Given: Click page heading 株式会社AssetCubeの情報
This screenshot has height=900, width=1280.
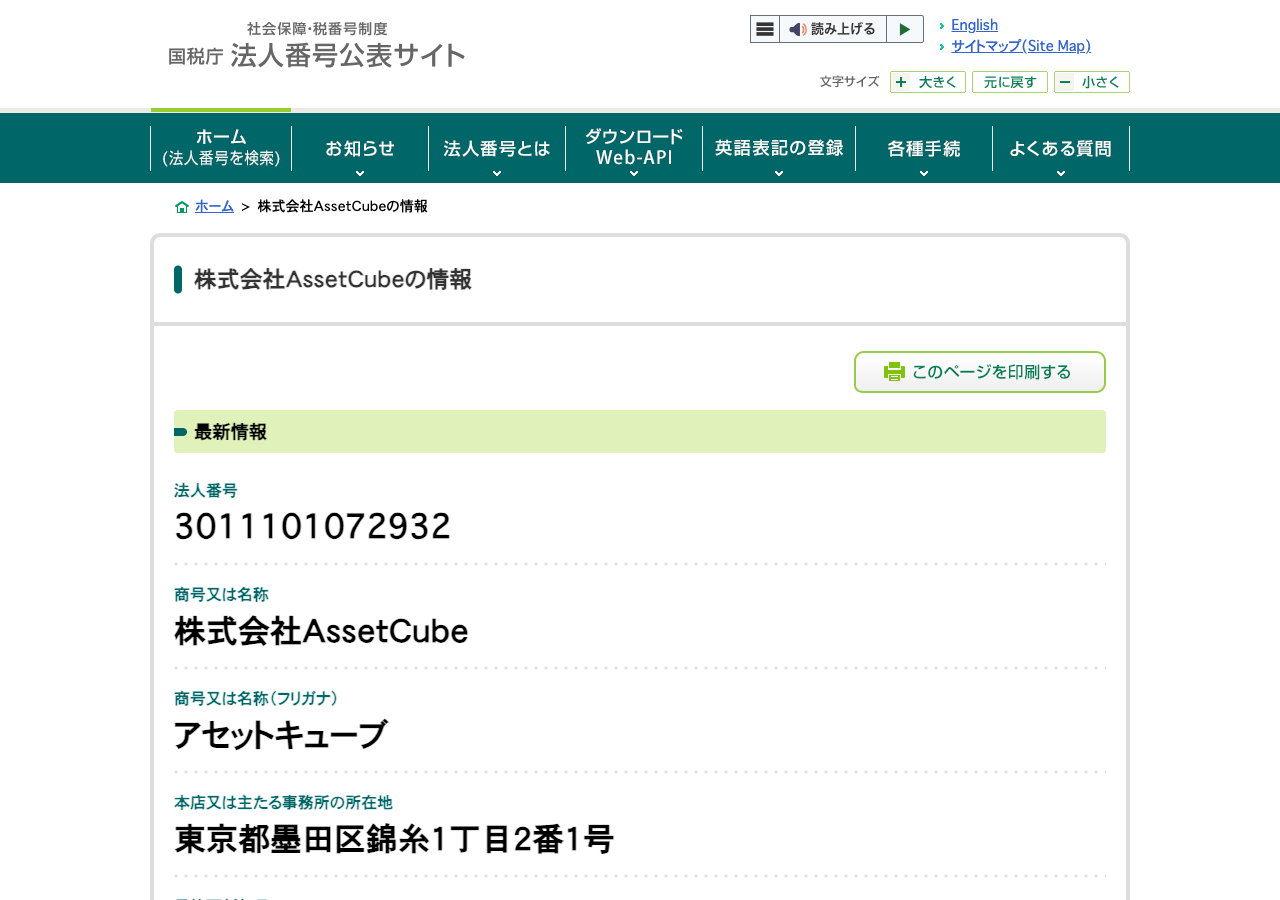Looking at the screenshot, I should 333,279.
